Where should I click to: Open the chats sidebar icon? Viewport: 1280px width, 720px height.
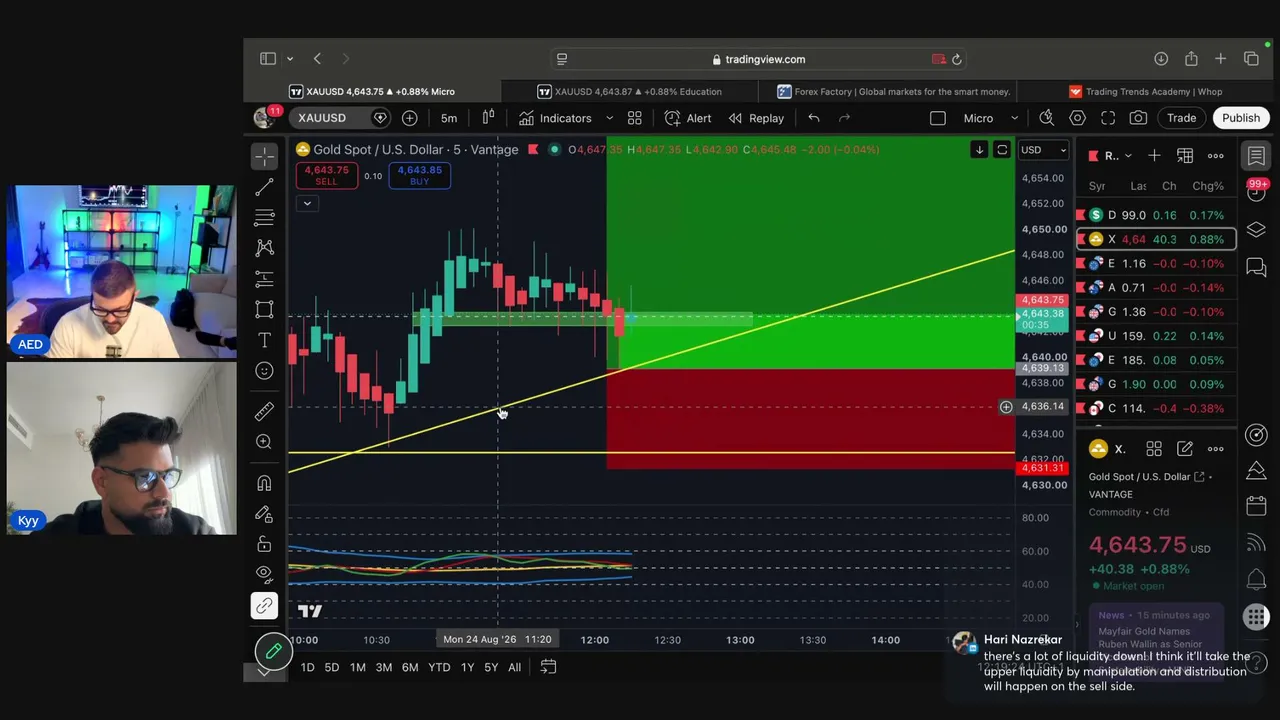pos(1256,267)
